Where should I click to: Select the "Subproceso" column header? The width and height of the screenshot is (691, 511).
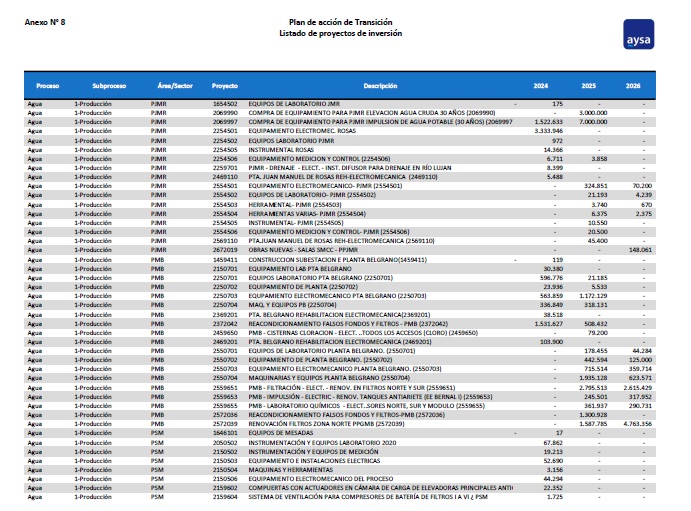click(x=109, y=86)
